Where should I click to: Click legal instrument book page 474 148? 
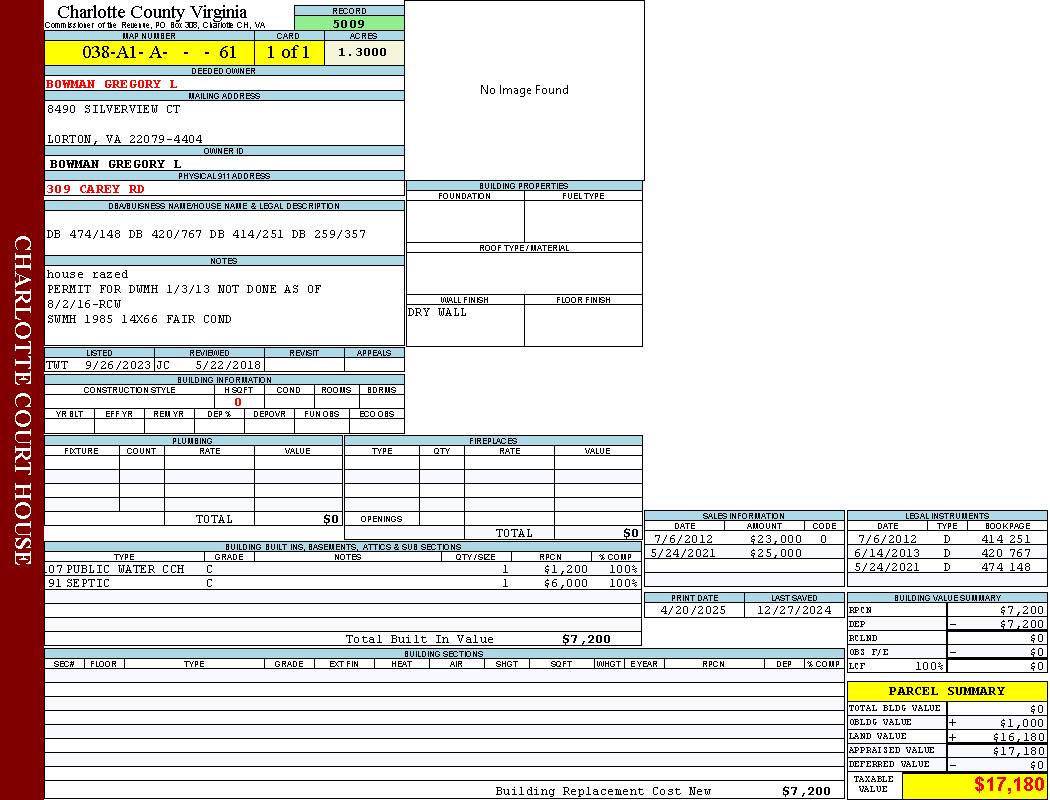[x=1005, y=567]
